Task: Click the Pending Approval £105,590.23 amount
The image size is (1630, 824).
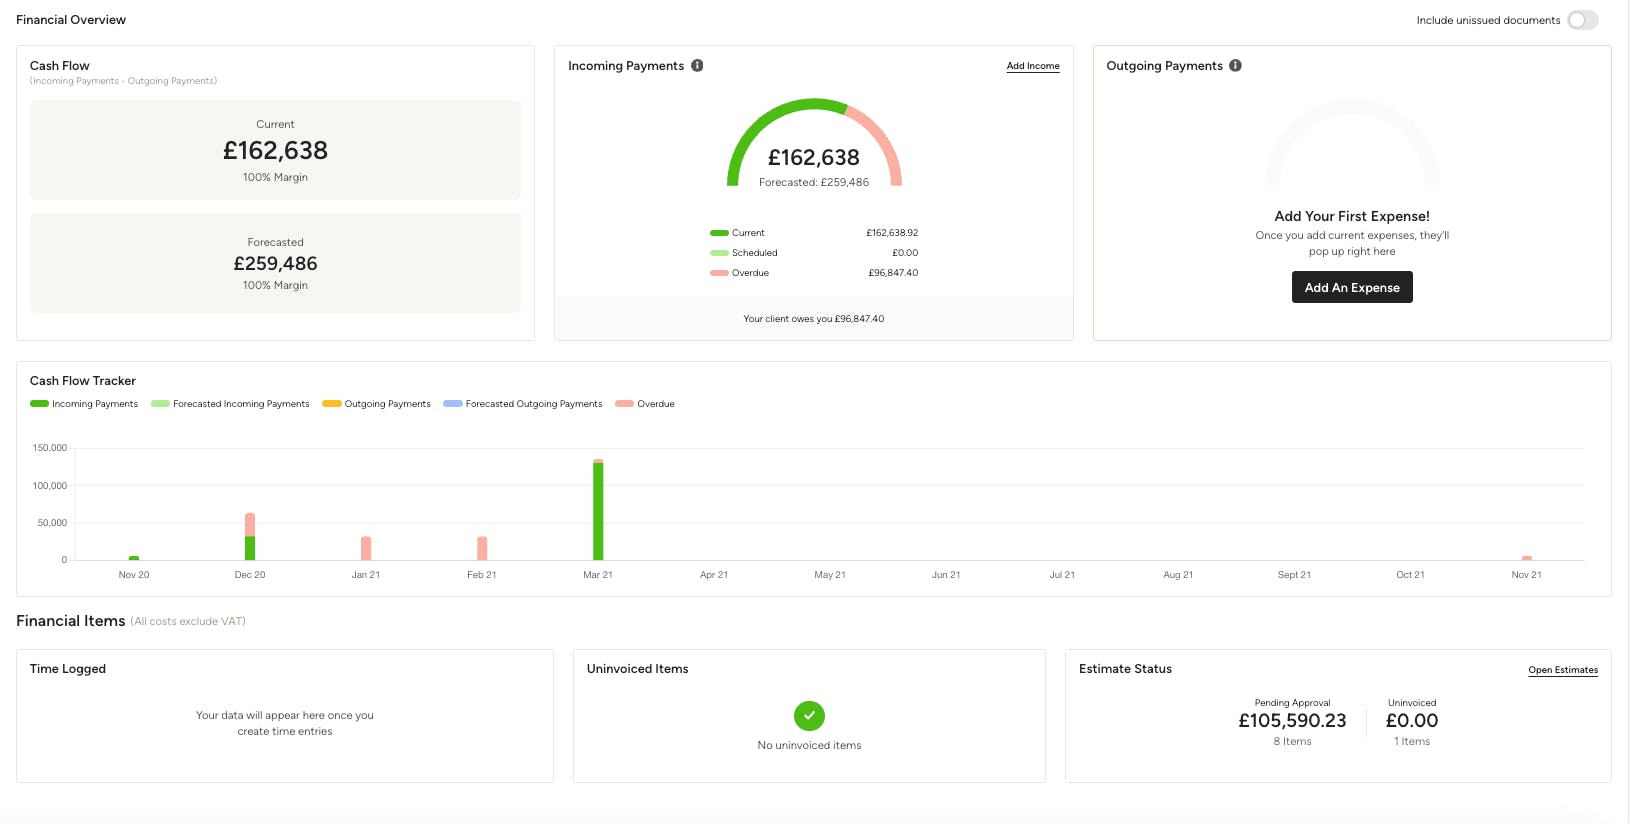Action: 1292,721
